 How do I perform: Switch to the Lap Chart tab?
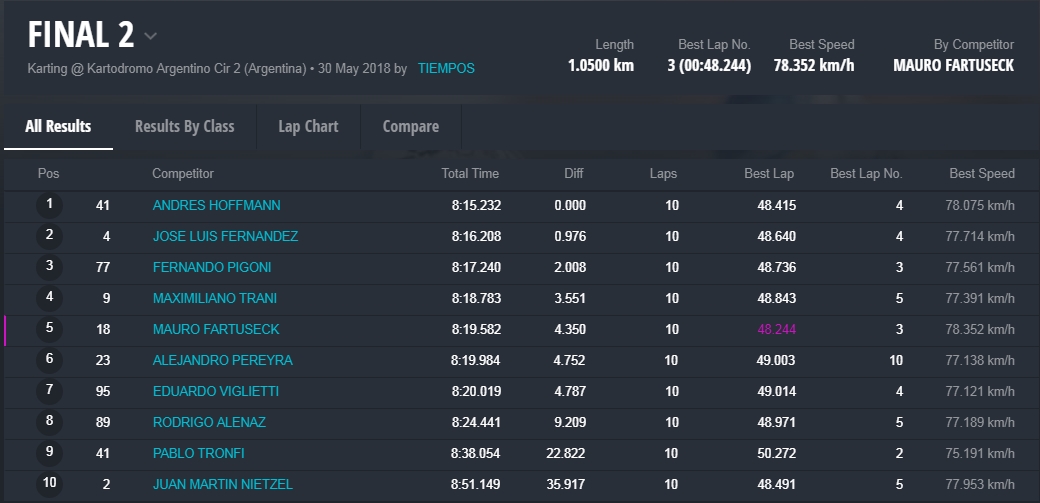308,126
